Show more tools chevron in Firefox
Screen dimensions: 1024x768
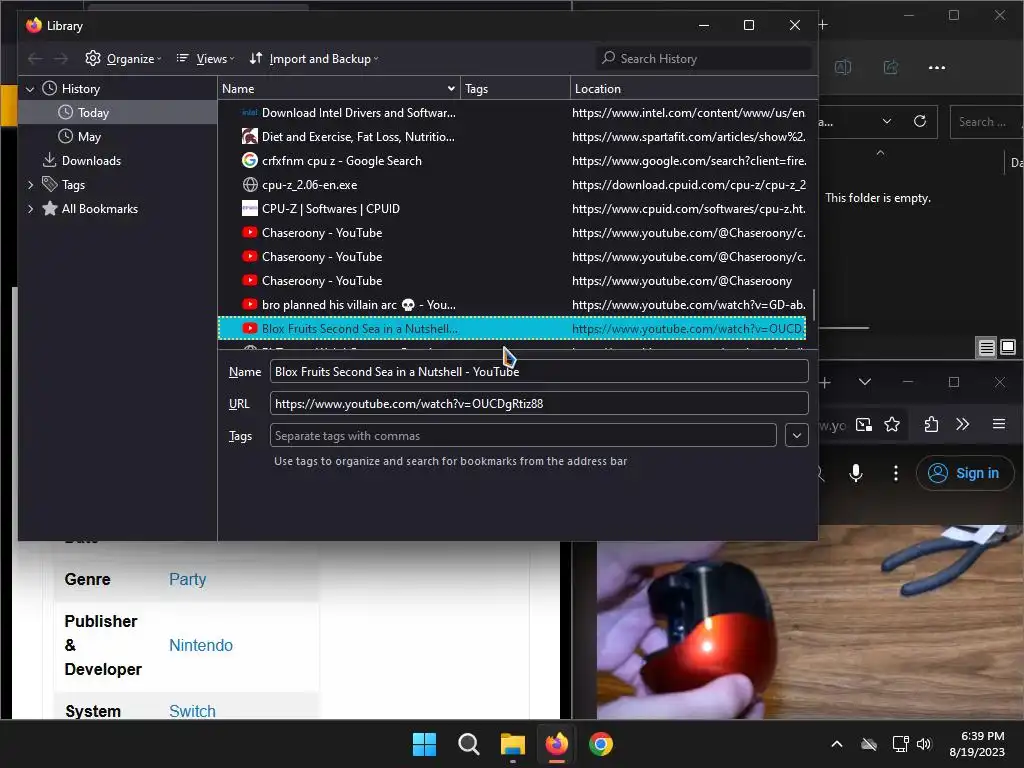(963, 424)
